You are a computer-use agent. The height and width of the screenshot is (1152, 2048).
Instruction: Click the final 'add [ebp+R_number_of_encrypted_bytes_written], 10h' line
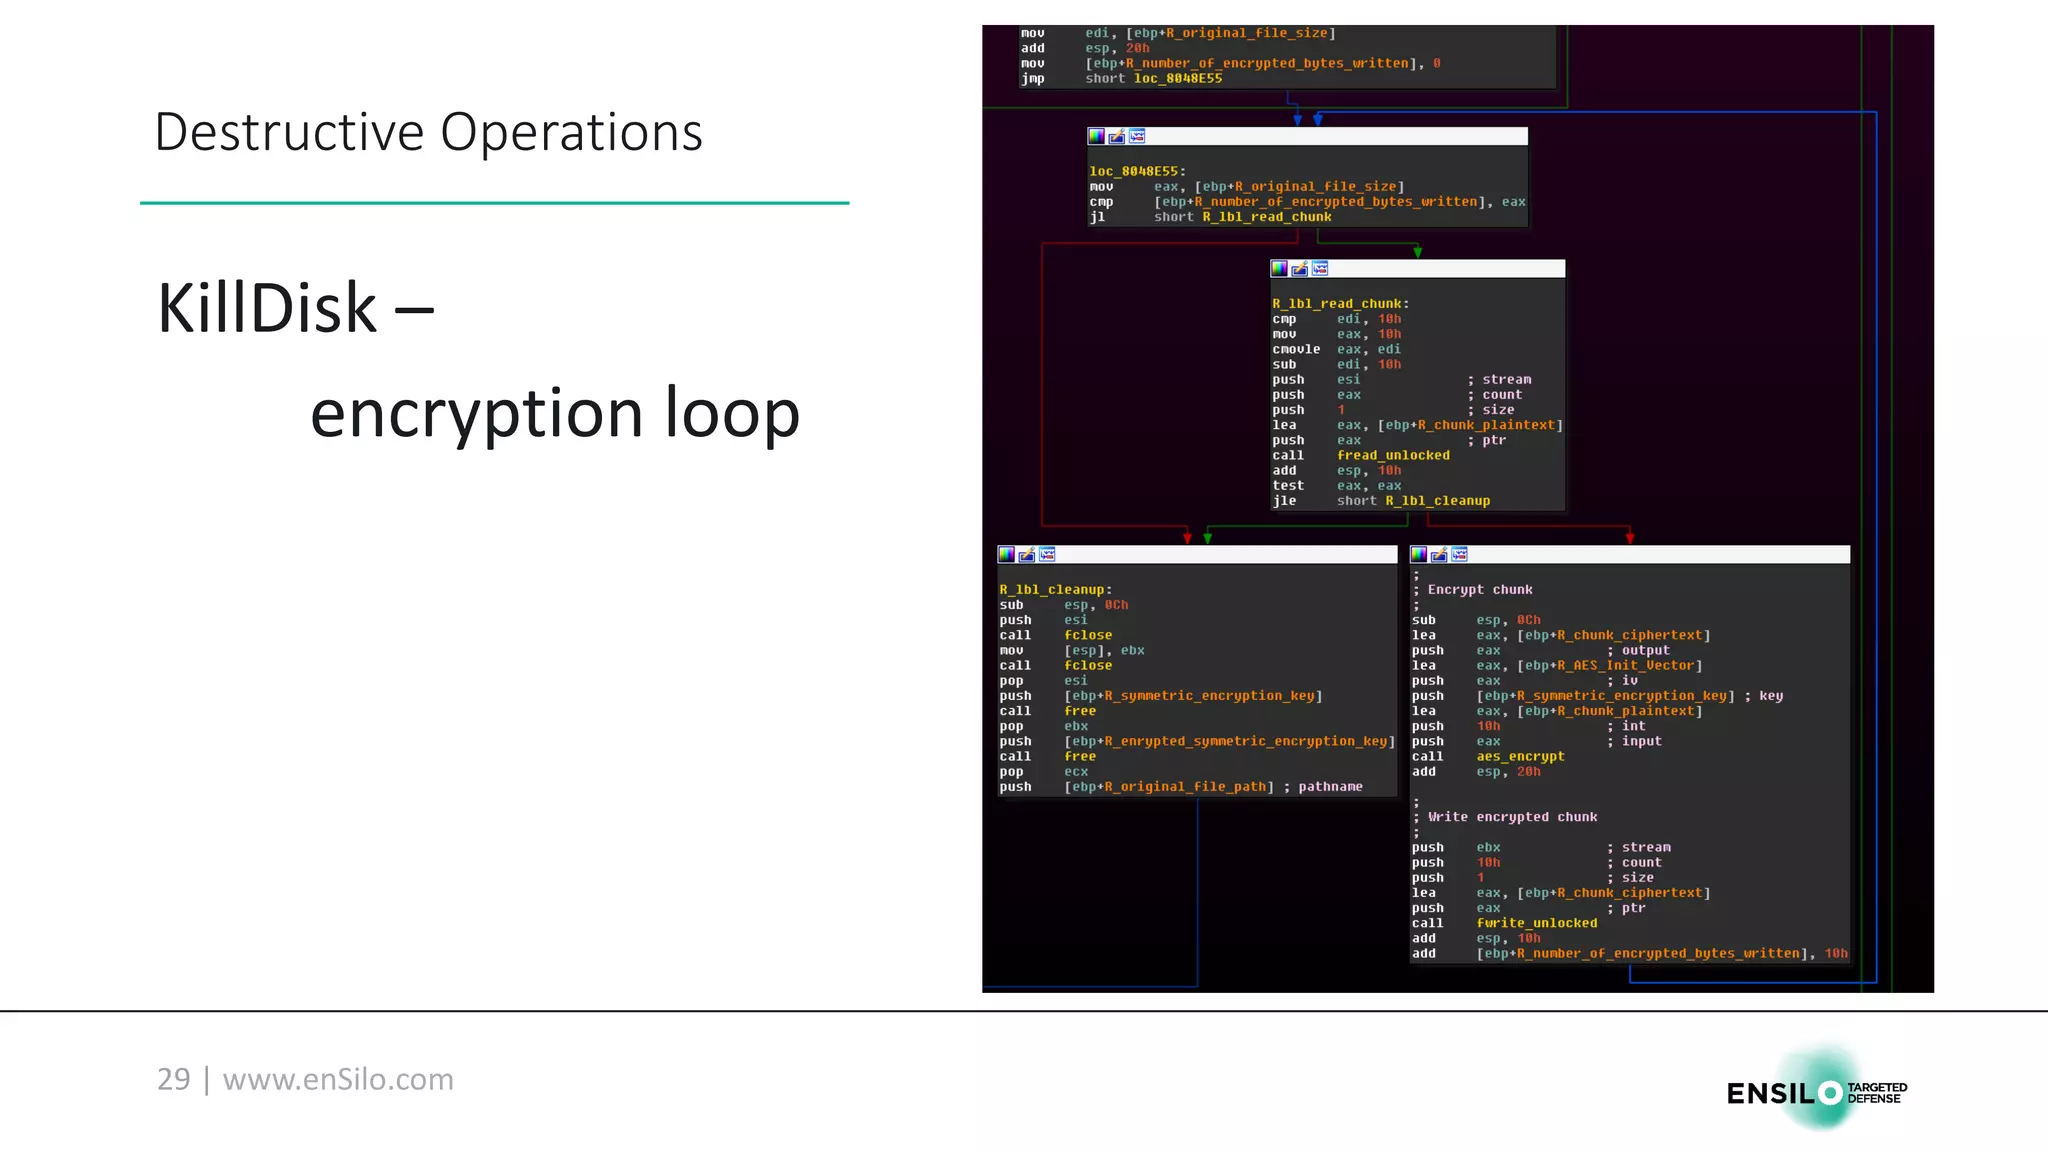pyautogui.click(x=1630, y=953)
